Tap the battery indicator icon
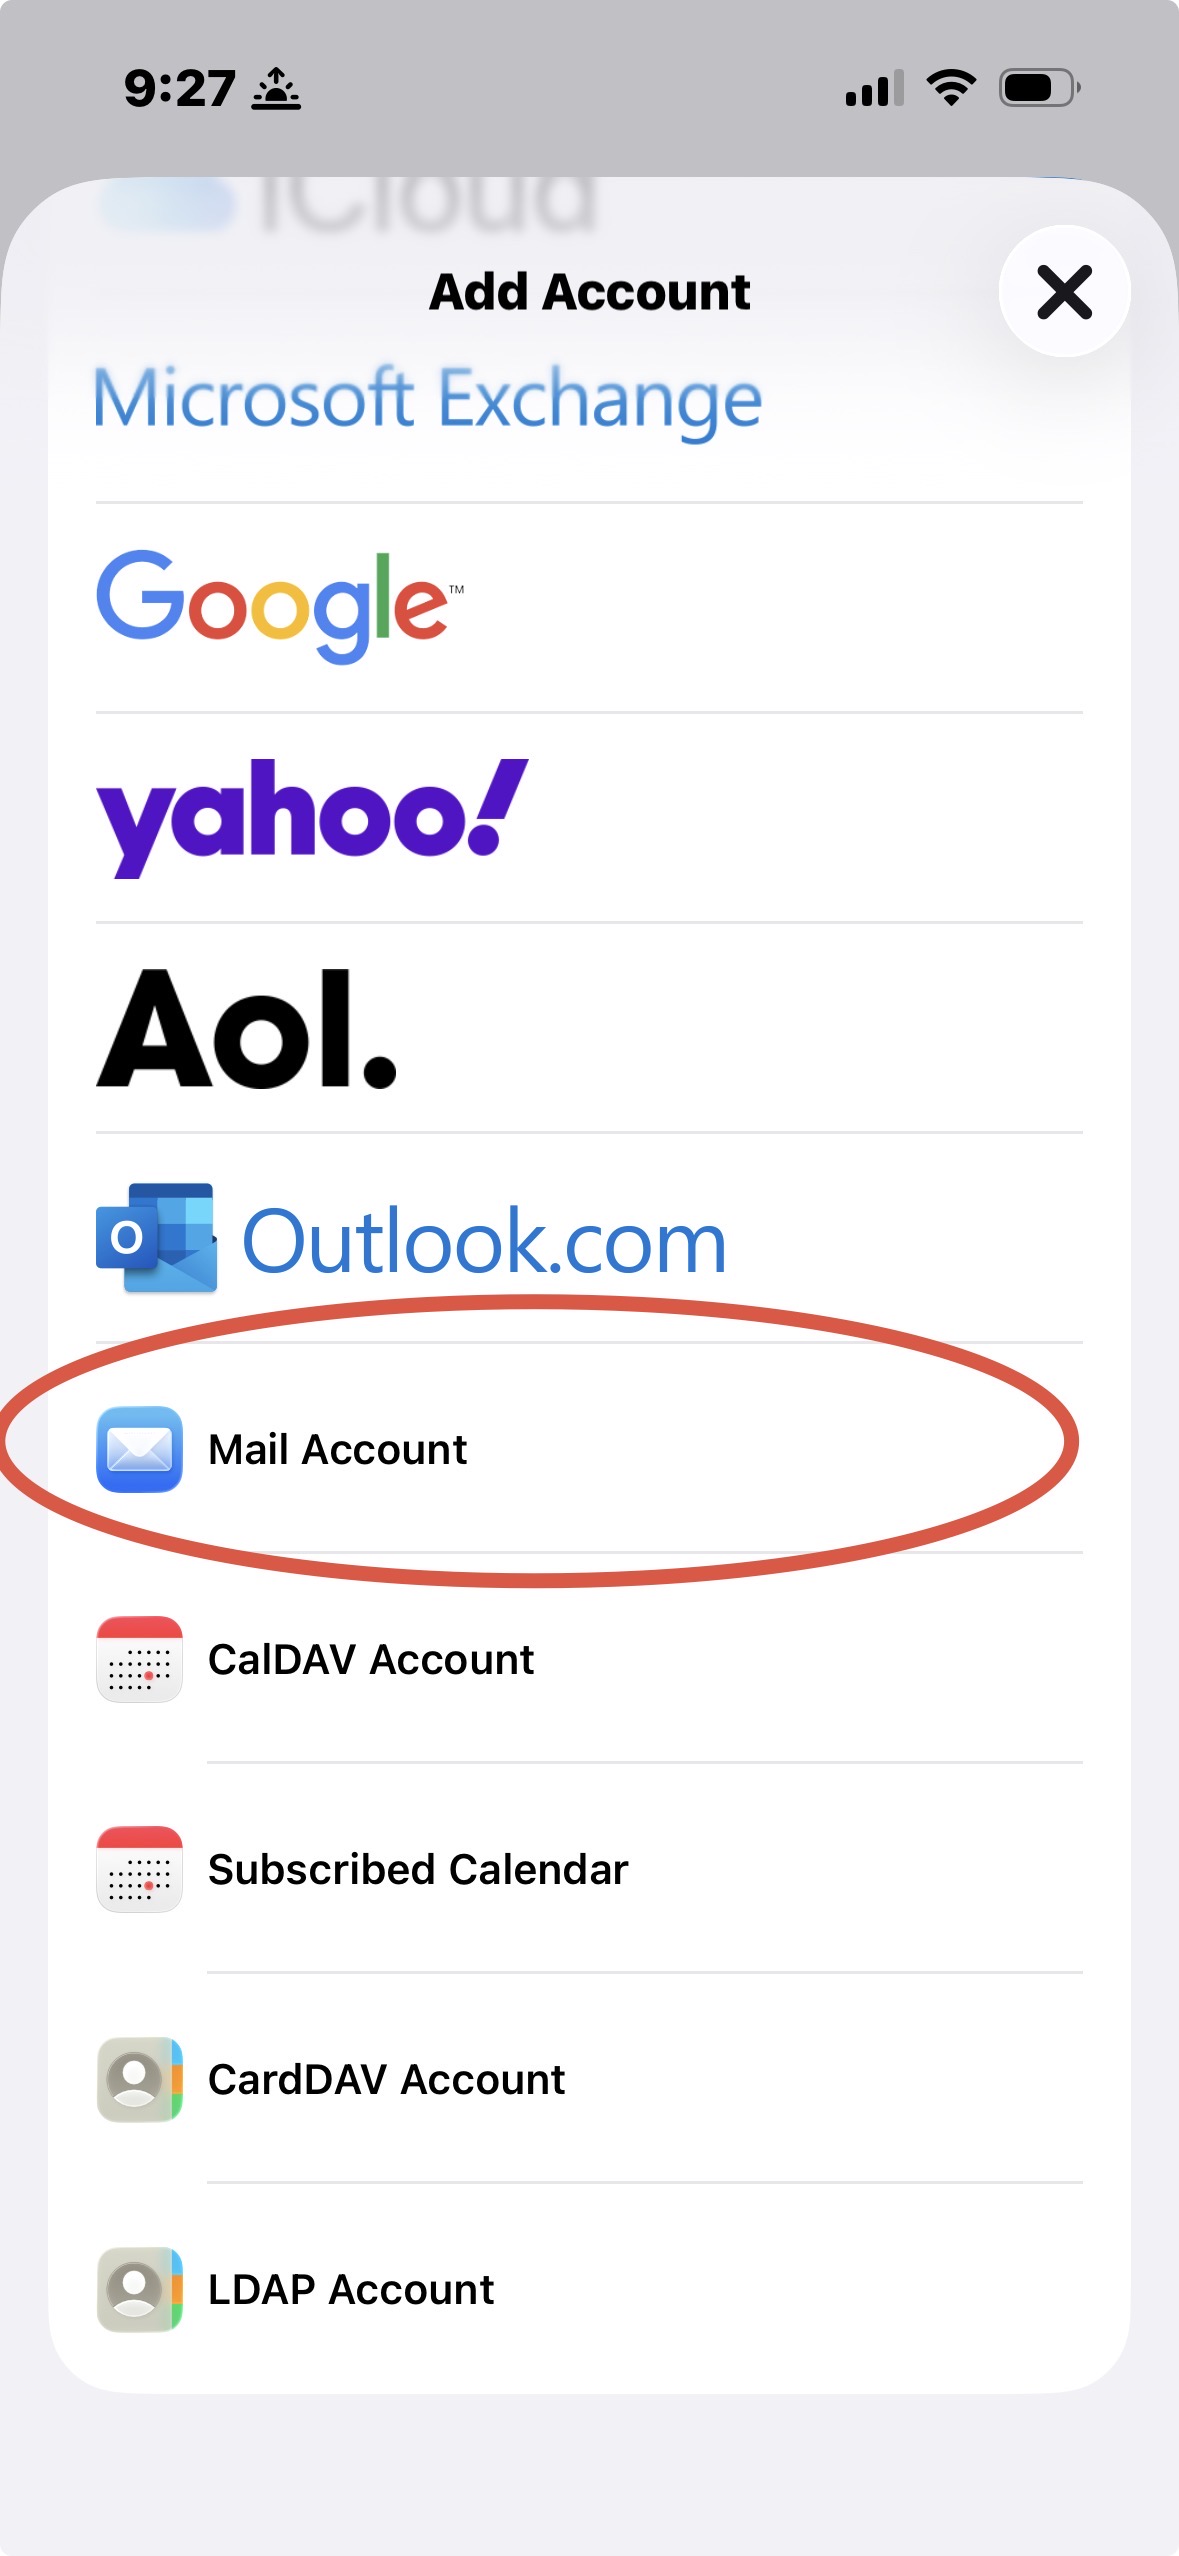 pyautogui.click(x=1040, y=88)
